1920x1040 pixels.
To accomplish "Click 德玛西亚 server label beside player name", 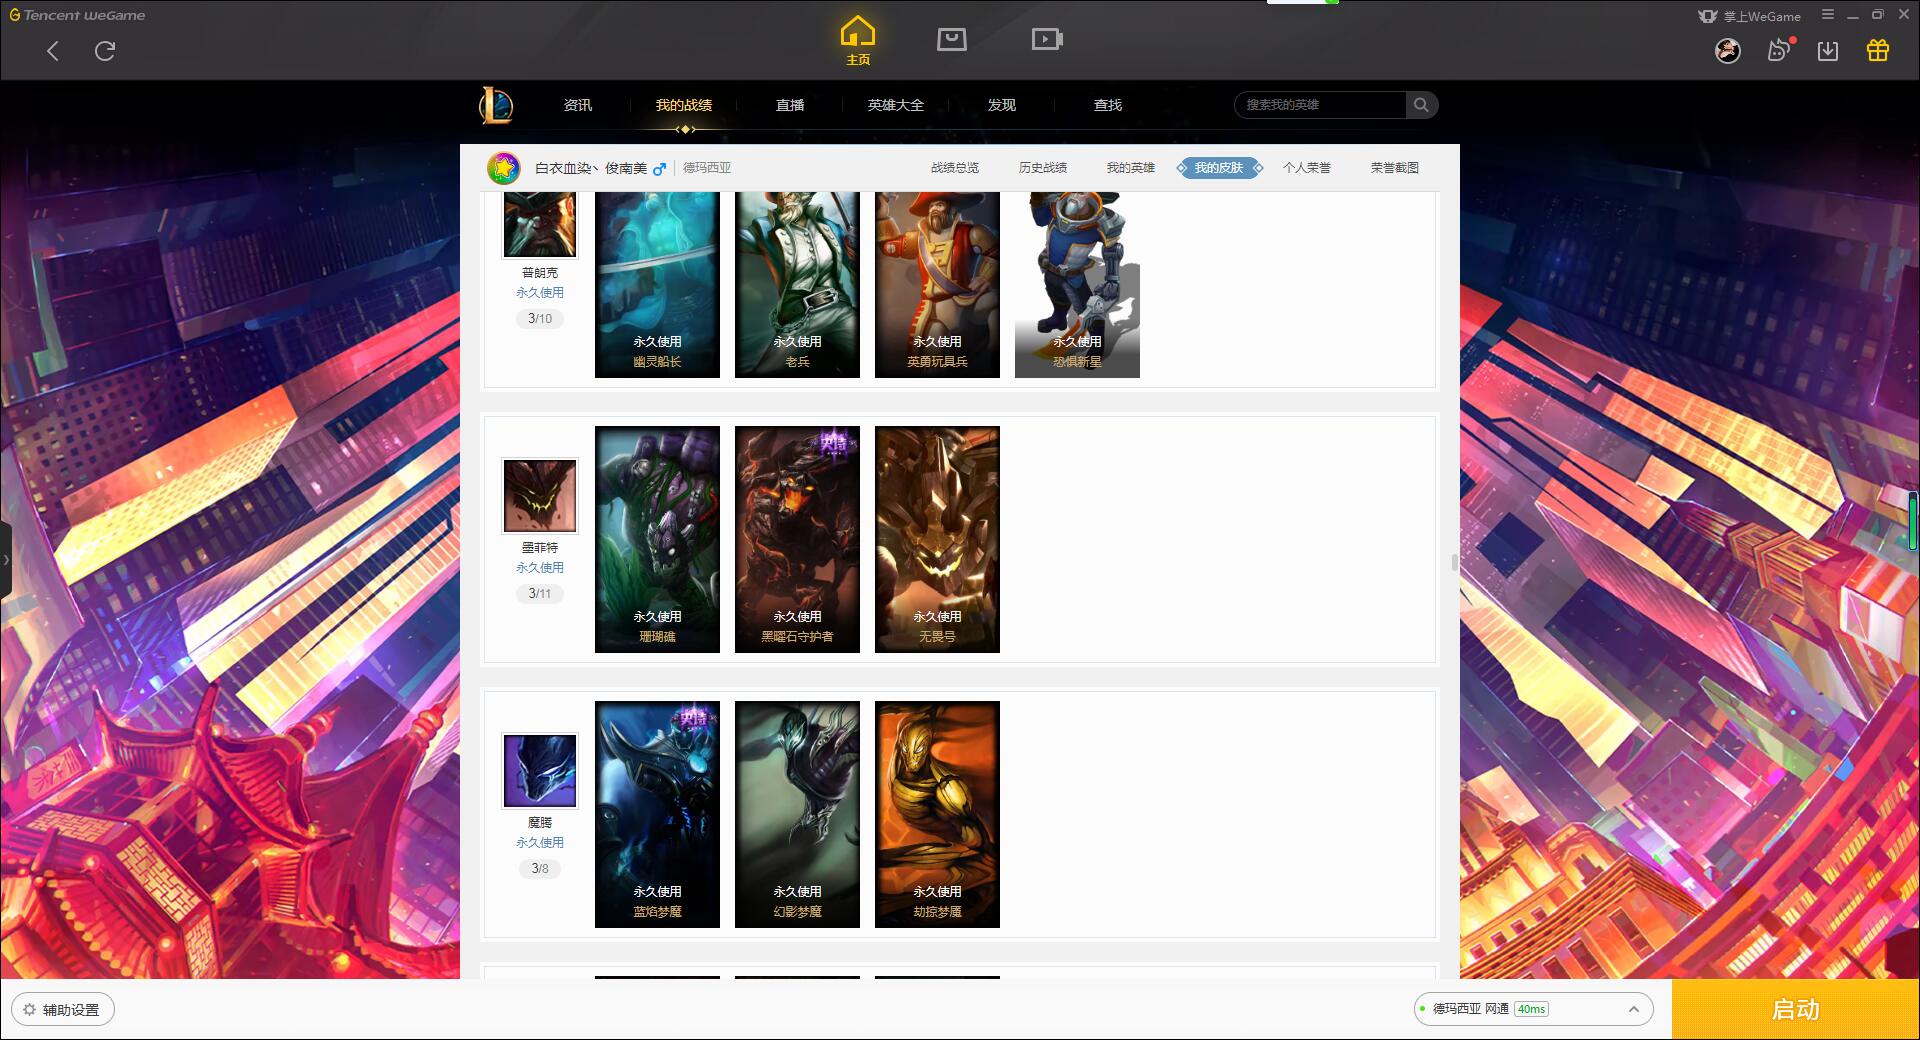I will click(x=707, y=168).
